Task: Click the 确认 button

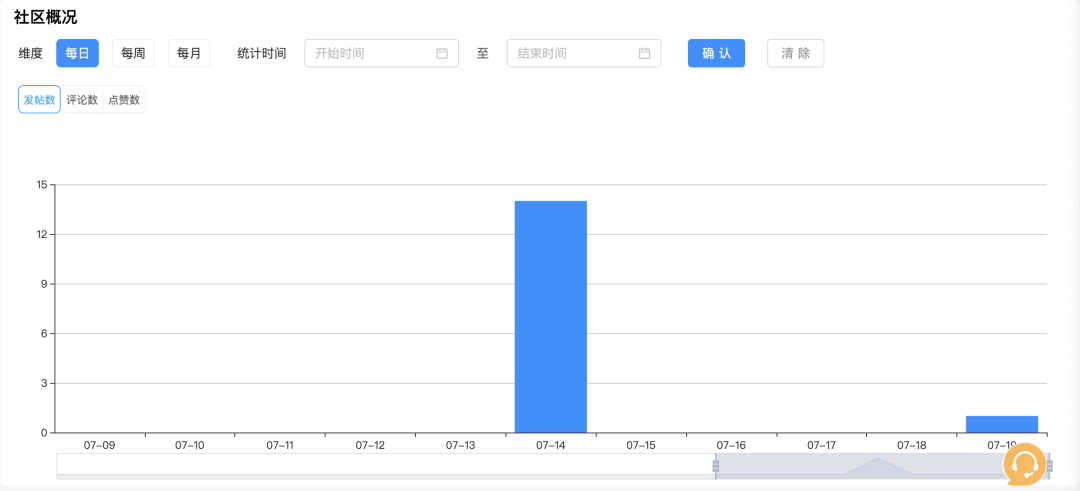Action: pos(716,53)
